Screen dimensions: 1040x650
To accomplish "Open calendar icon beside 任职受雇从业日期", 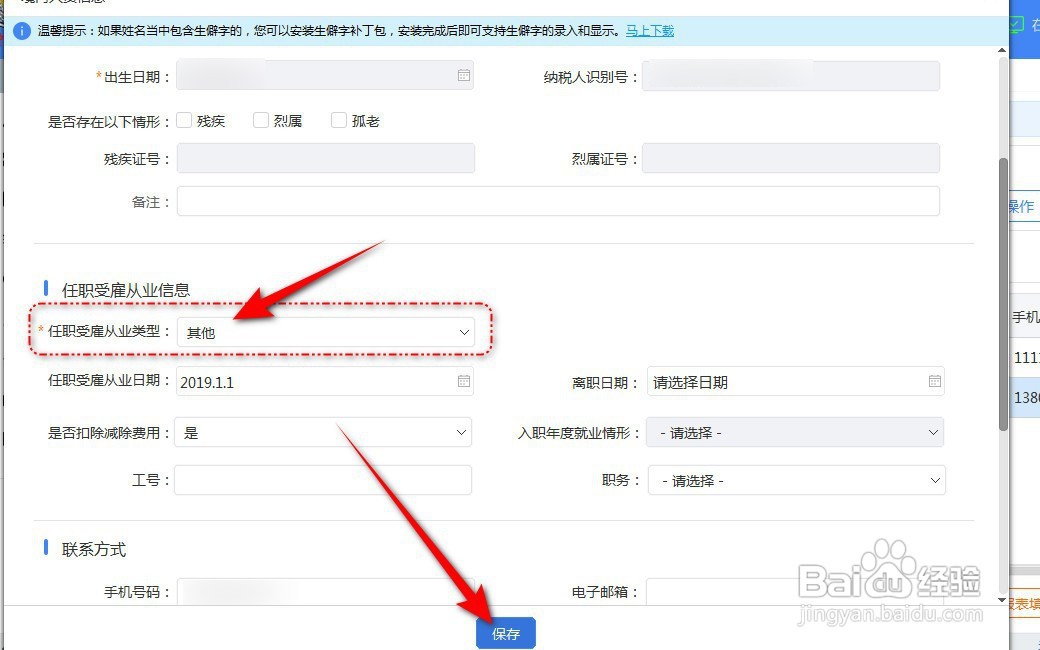I will 462,381.
